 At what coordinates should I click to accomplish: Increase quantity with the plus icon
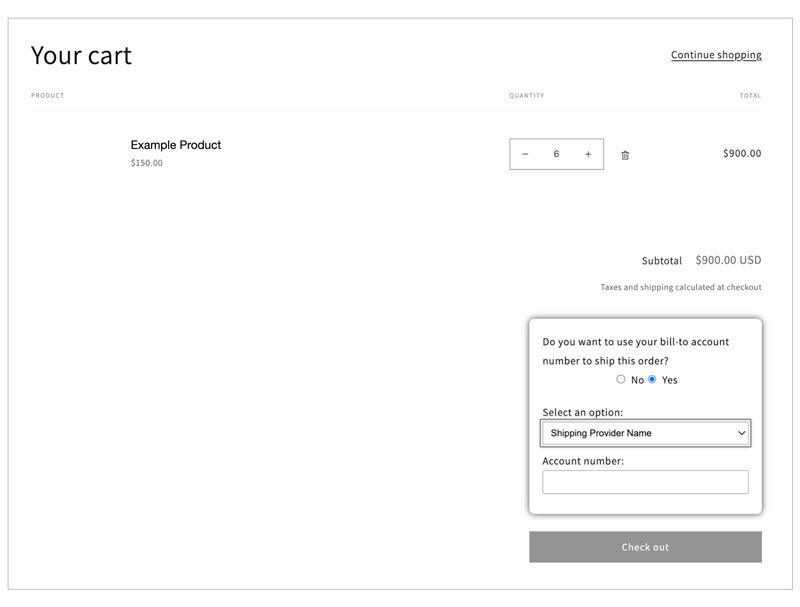(588, 154)
